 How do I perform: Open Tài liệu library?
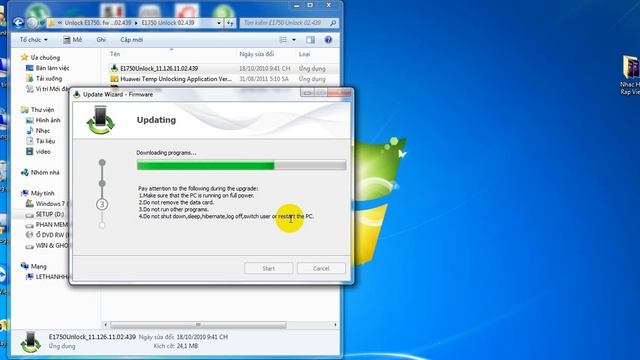[40, 141]
